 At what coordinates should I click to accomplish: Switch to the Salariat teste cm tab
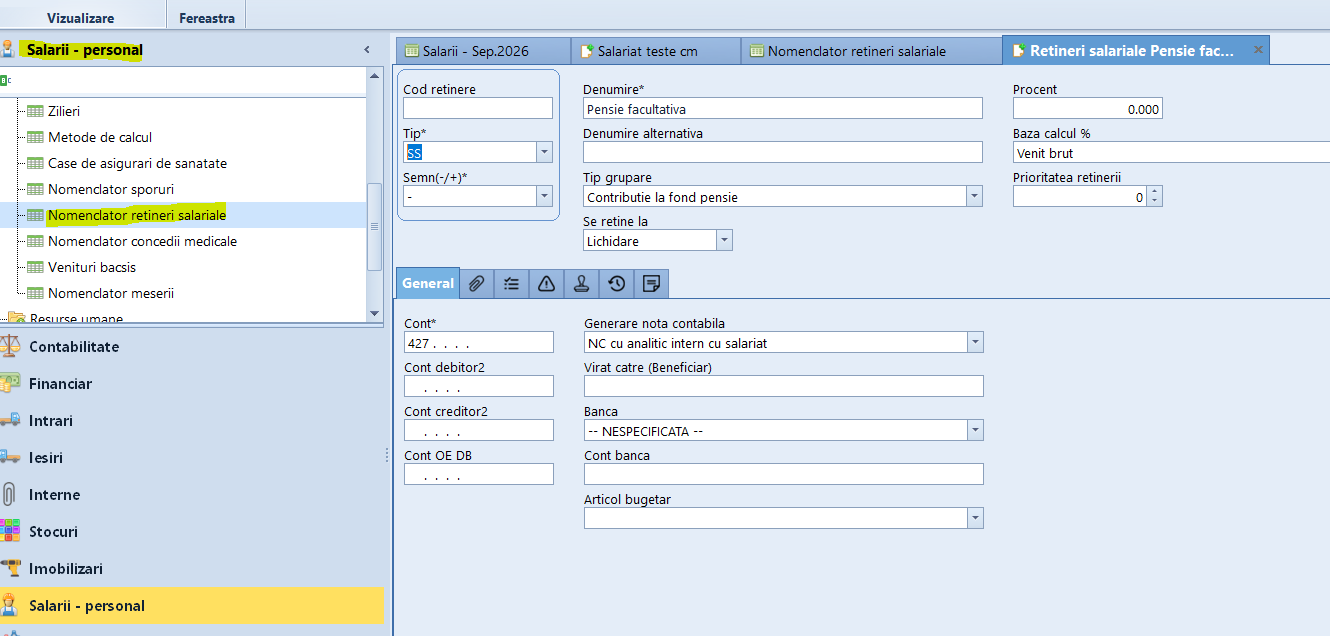point(655,51)
